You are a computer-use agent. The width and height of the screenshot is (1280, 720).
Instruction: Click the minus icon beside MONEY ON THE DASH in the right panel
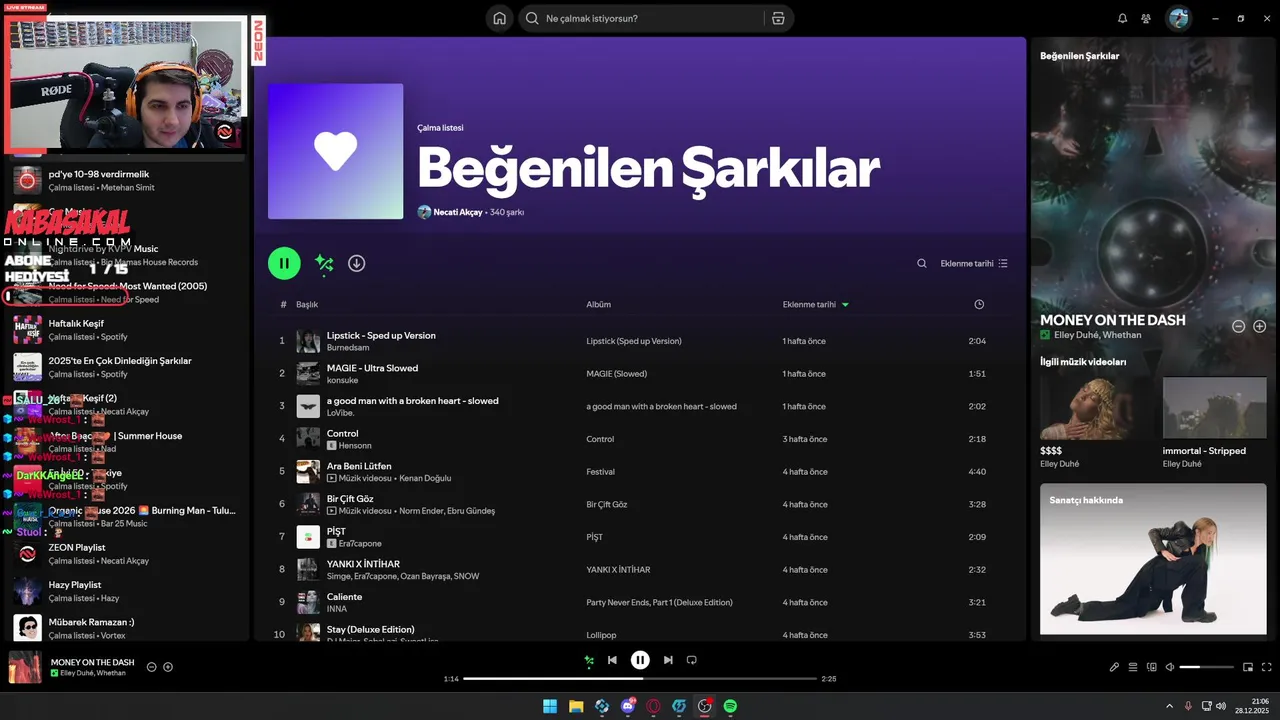[x=1238, y=326]
